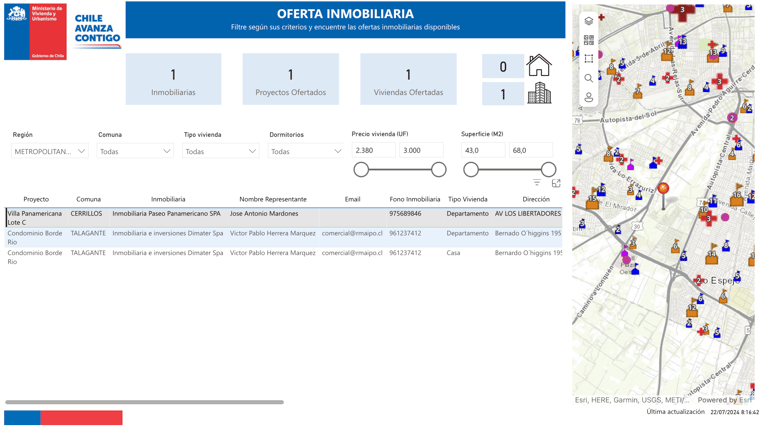768x434 pixels.
Task: Click the blue map marker numbered 13
Action: [x=682, y=42]
